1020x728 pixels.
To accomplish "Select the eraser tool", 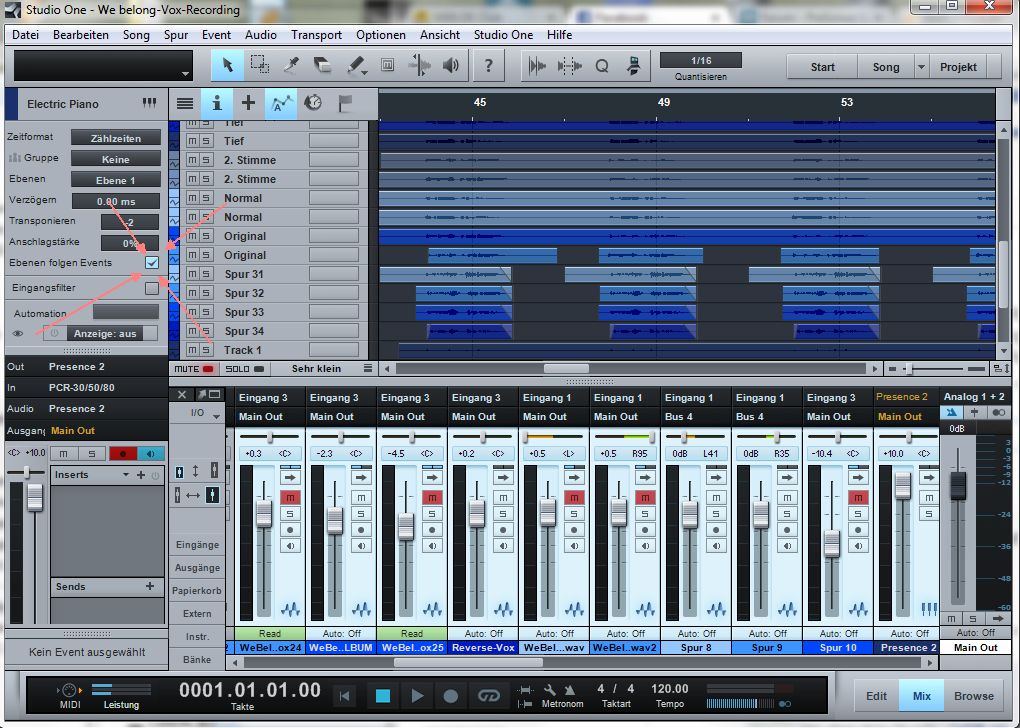I will 323,66.
